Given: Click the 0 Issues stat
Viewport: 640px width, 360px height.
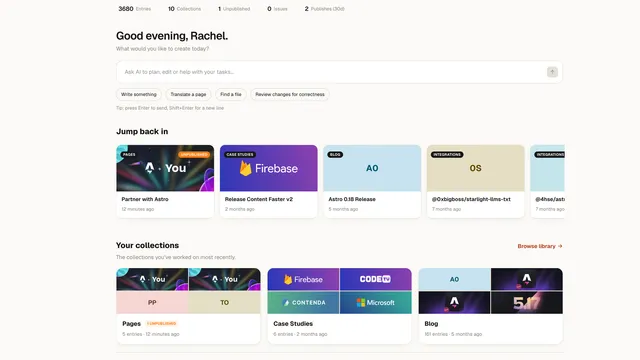Looking at the screenshot, I should 277,9.
